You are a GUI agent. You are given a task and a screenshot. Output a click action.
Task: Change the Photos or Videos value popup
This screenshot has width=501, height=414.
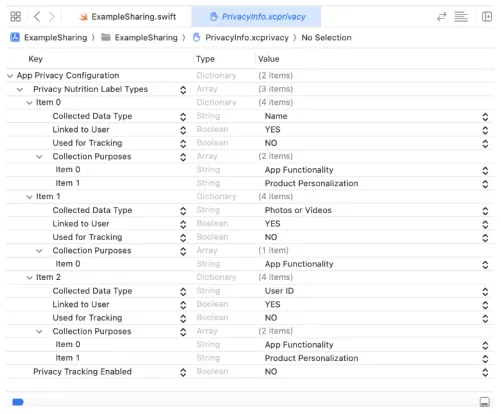click(x=485, y=211)
